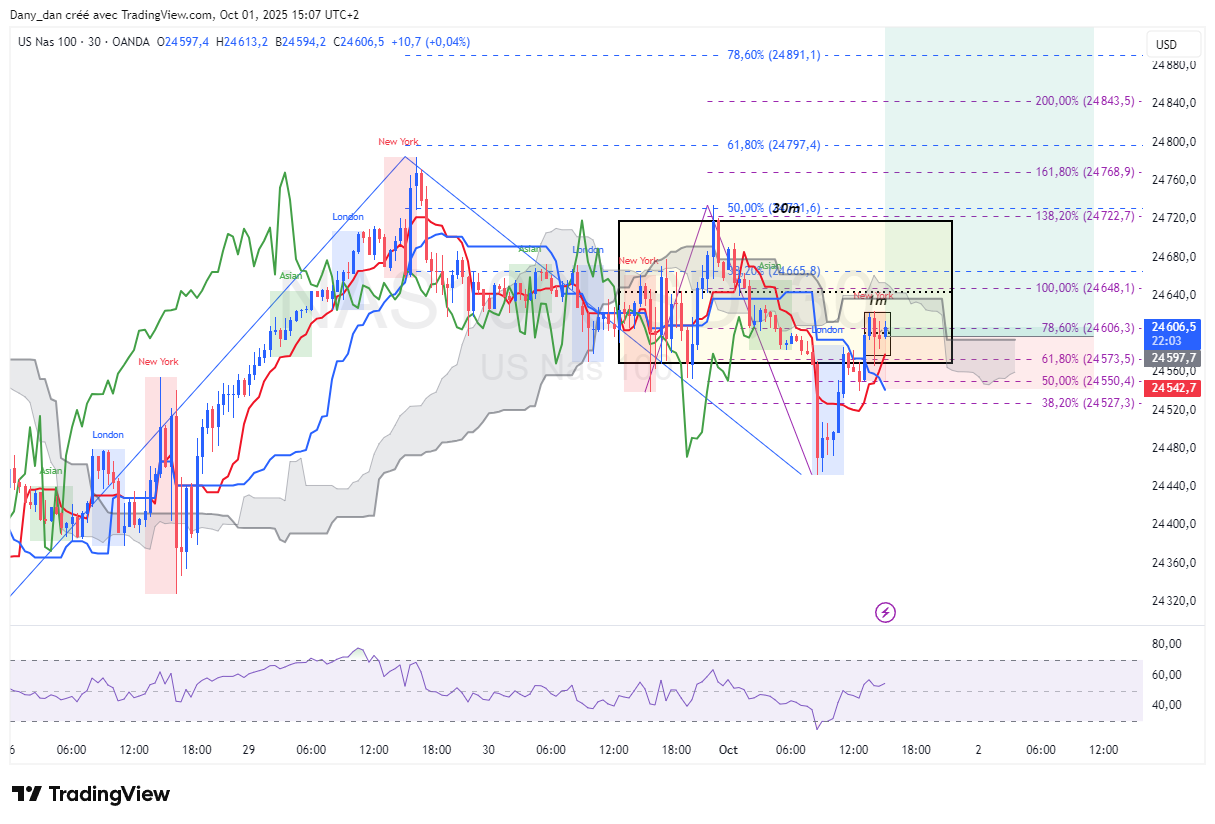Image resolution: width=1215 pixels, height=824 pixels.
Task: Click the 24 400,0 price axis label
Action: (x=1175, y=524)
